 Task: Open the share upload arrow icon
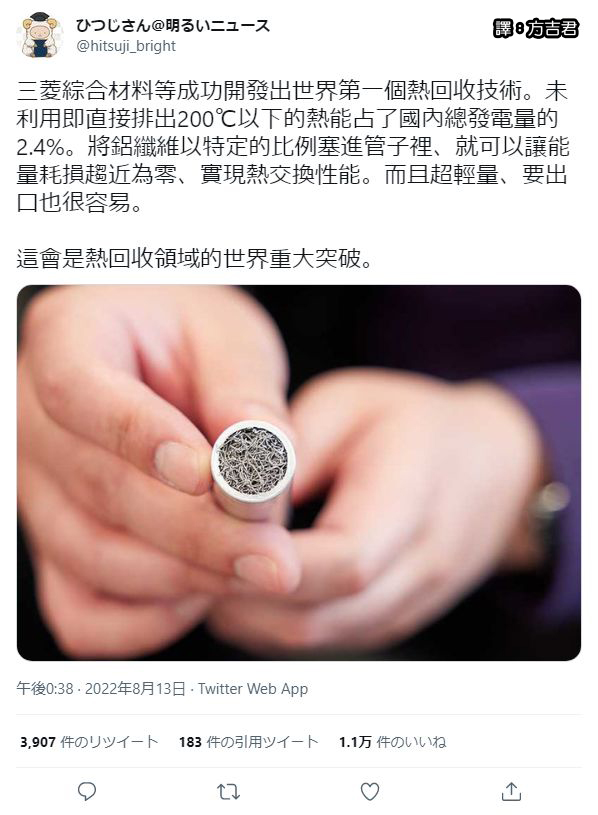(511, 791)
